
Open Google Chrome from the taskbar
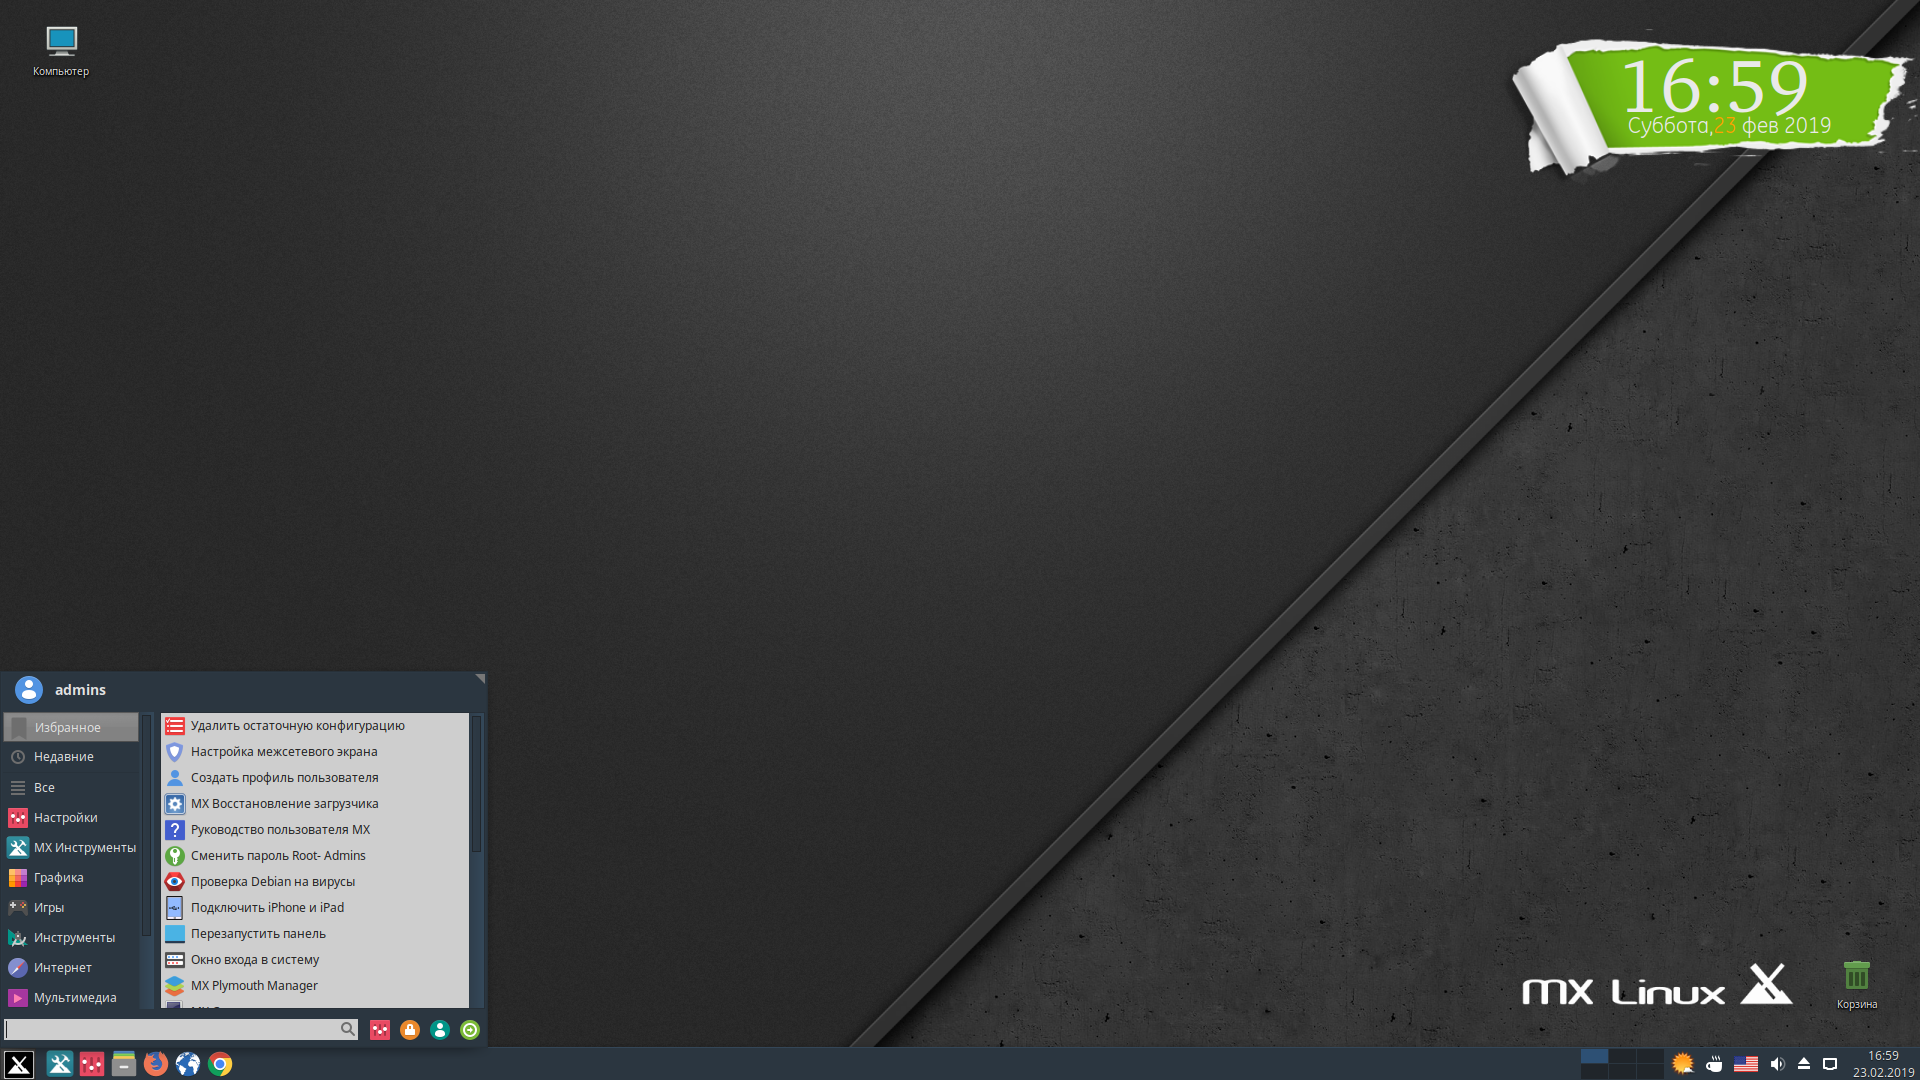click(220, 1064)
